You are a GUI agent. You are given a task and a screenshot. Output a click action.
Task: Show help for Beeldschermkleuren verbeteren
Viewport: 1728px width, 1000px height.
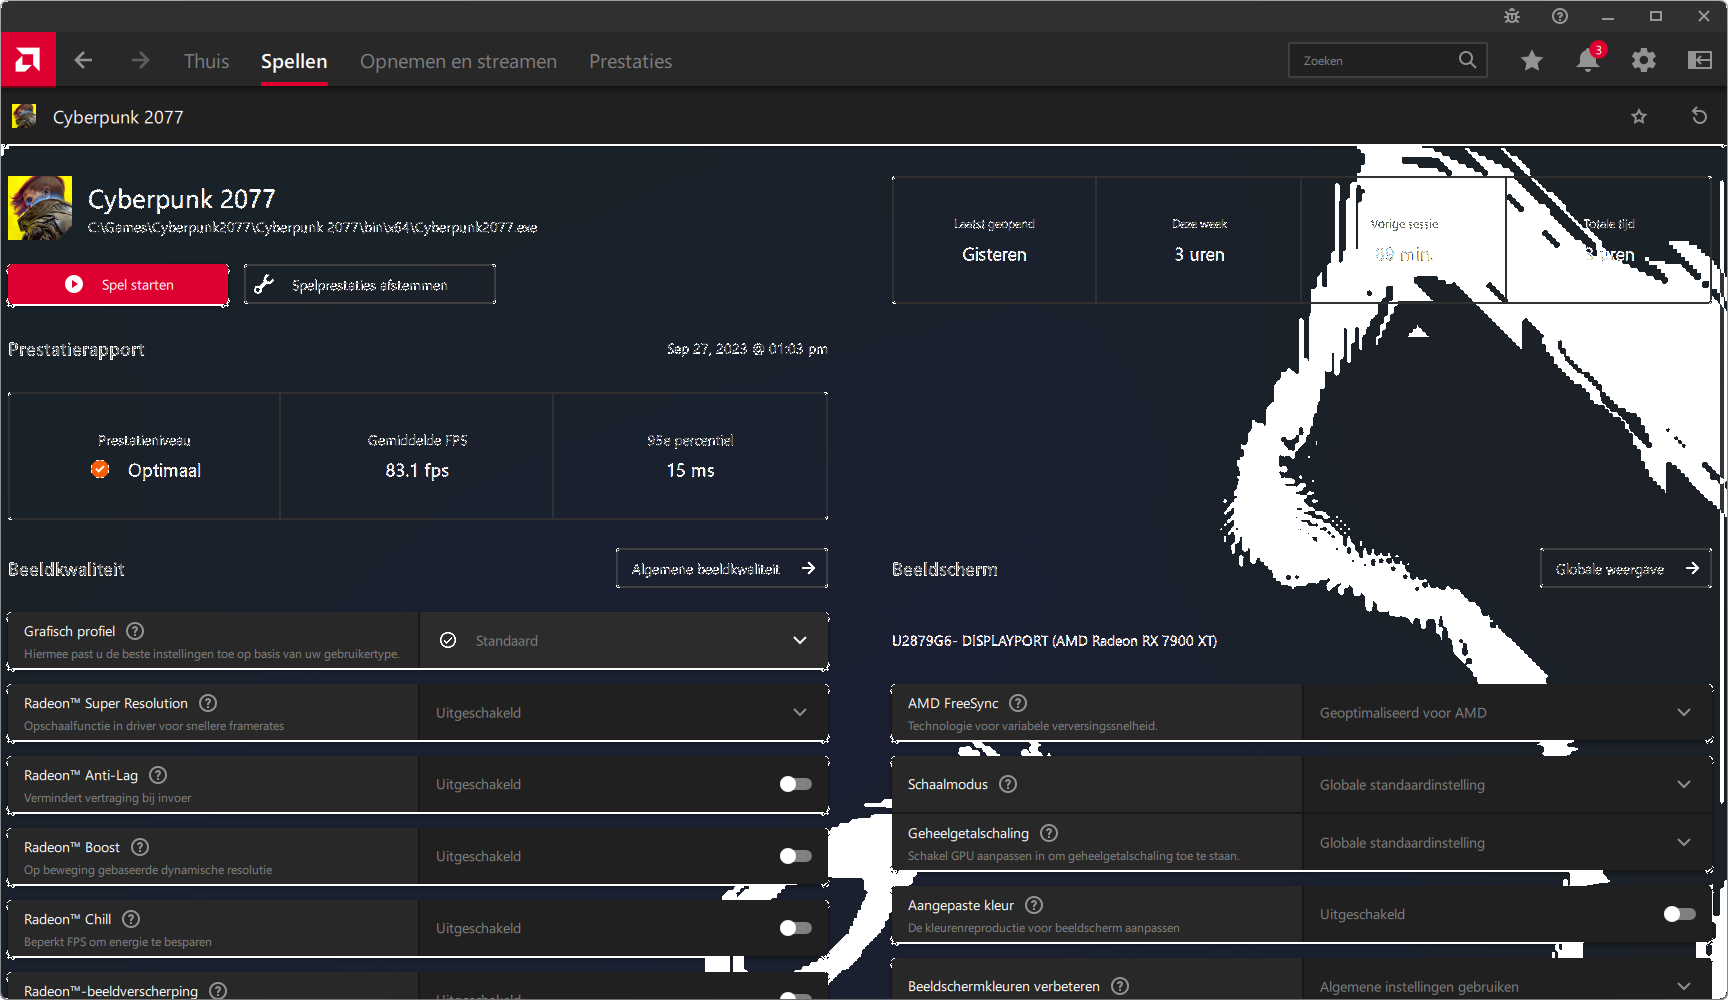pyautogui.click(x=1120, y=986)
